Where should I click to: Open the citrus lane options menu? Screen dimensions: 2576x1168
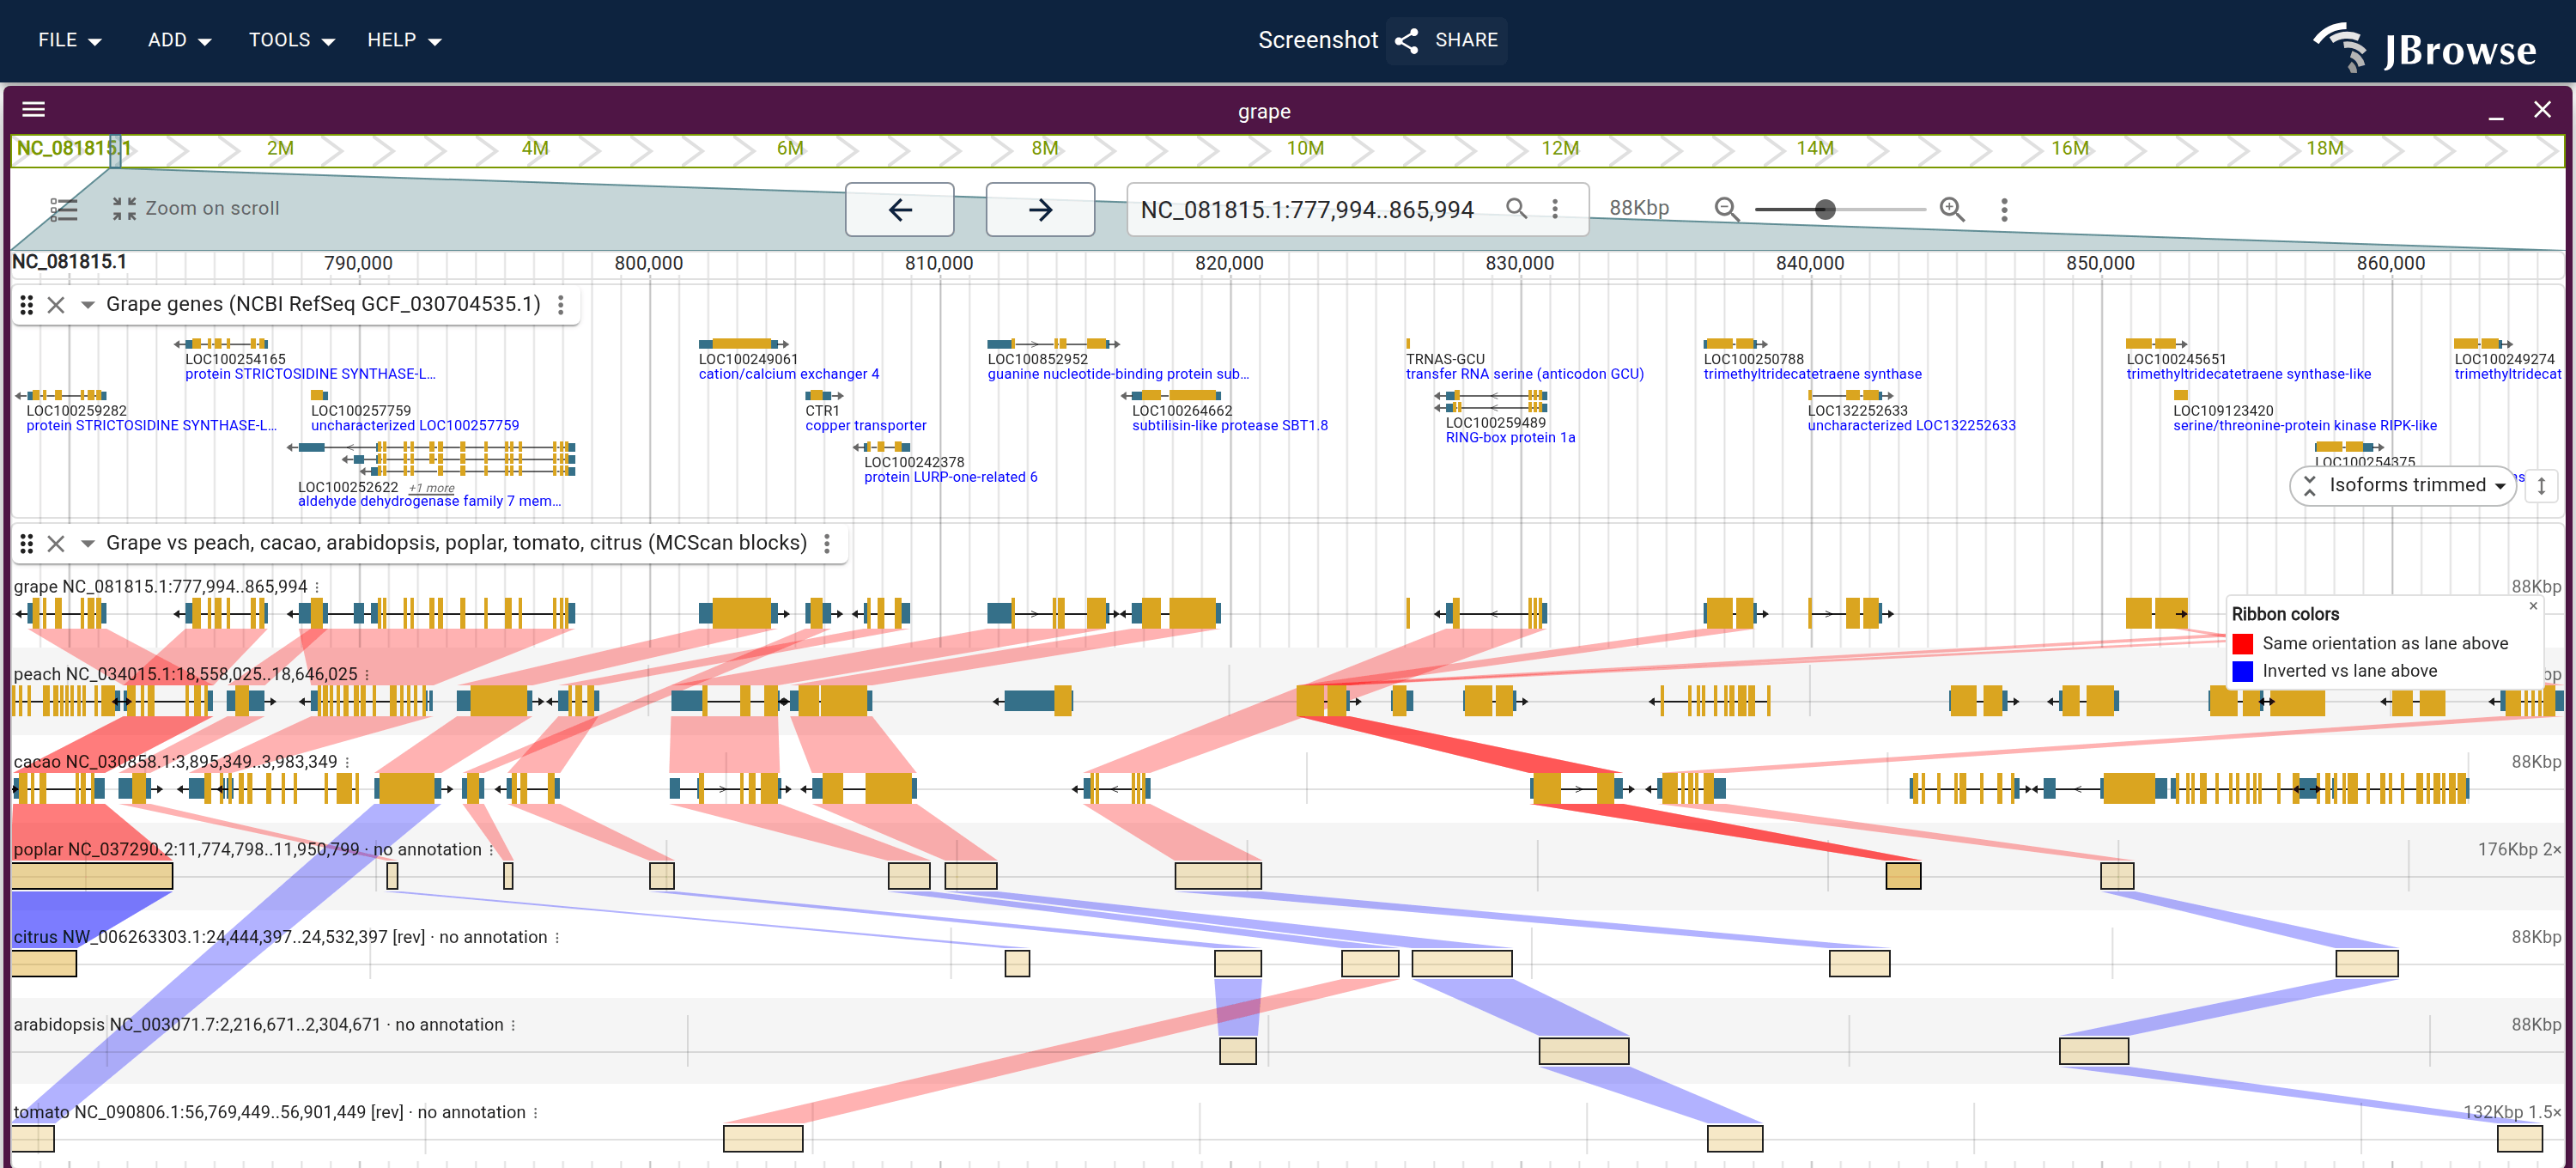tap(557, 937)
